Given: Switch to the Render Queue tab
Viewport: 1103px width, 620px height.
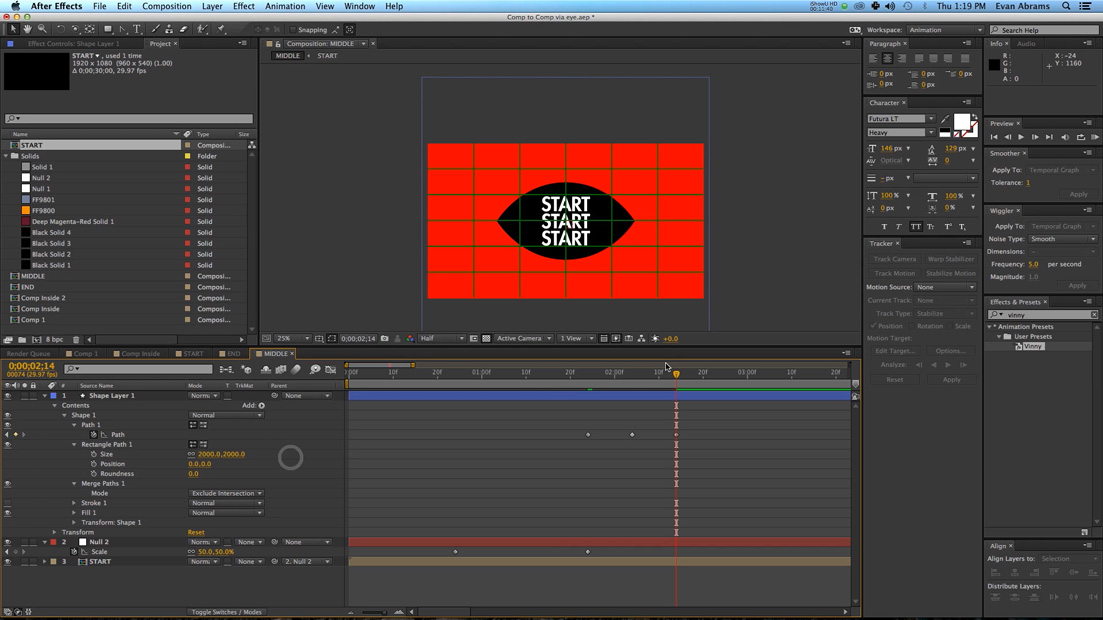Looking at the screenshot, I should [28, 353].
